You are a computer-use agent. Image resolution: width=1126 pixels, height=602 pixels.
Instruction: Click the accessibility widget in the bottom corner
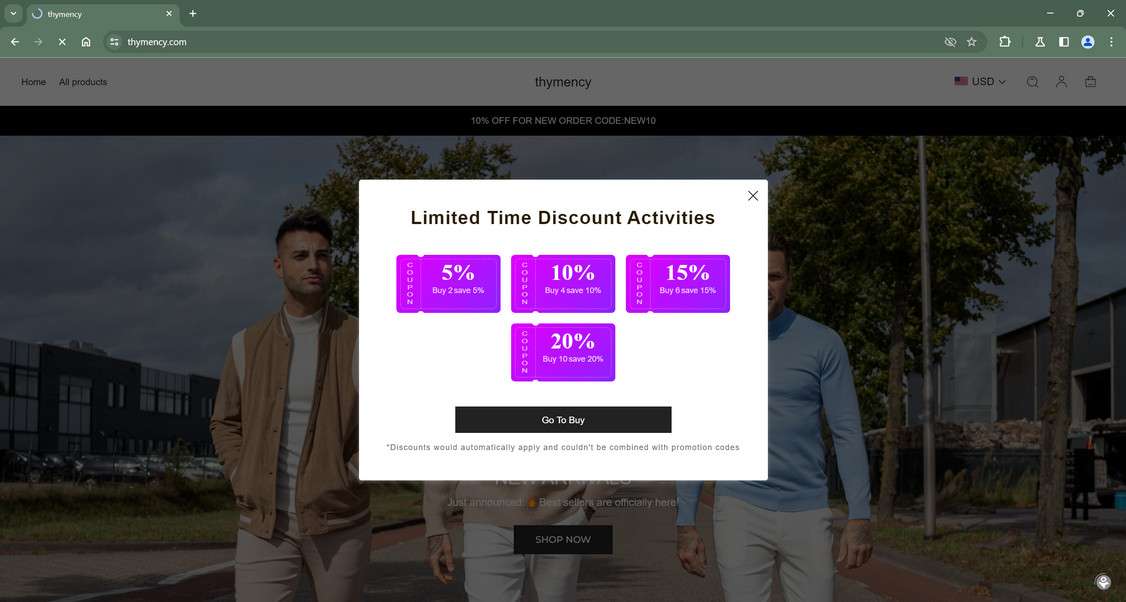pos(1104,581)
